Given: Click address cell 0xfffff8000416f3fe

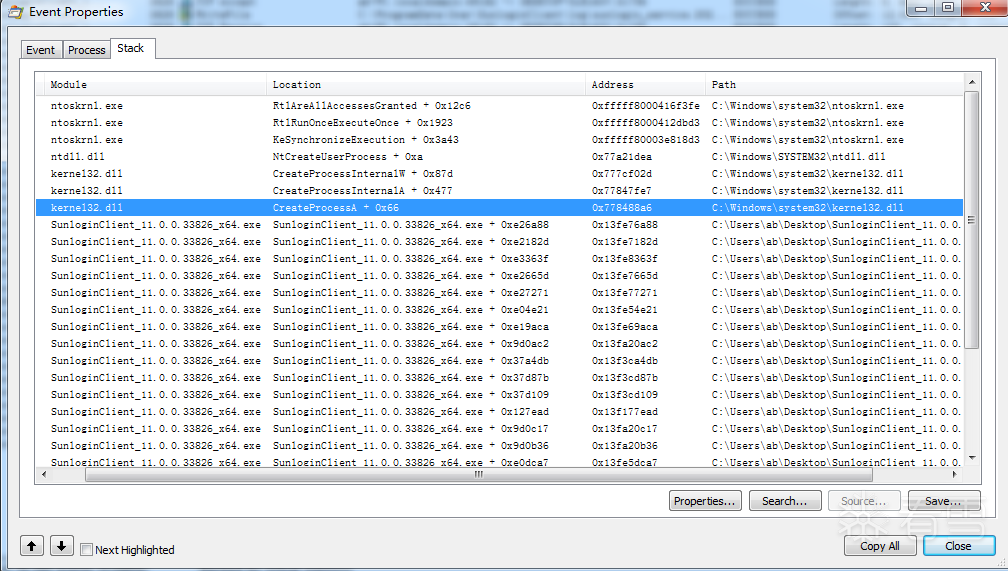Looking at the screenshot, I should coord(645,105).
